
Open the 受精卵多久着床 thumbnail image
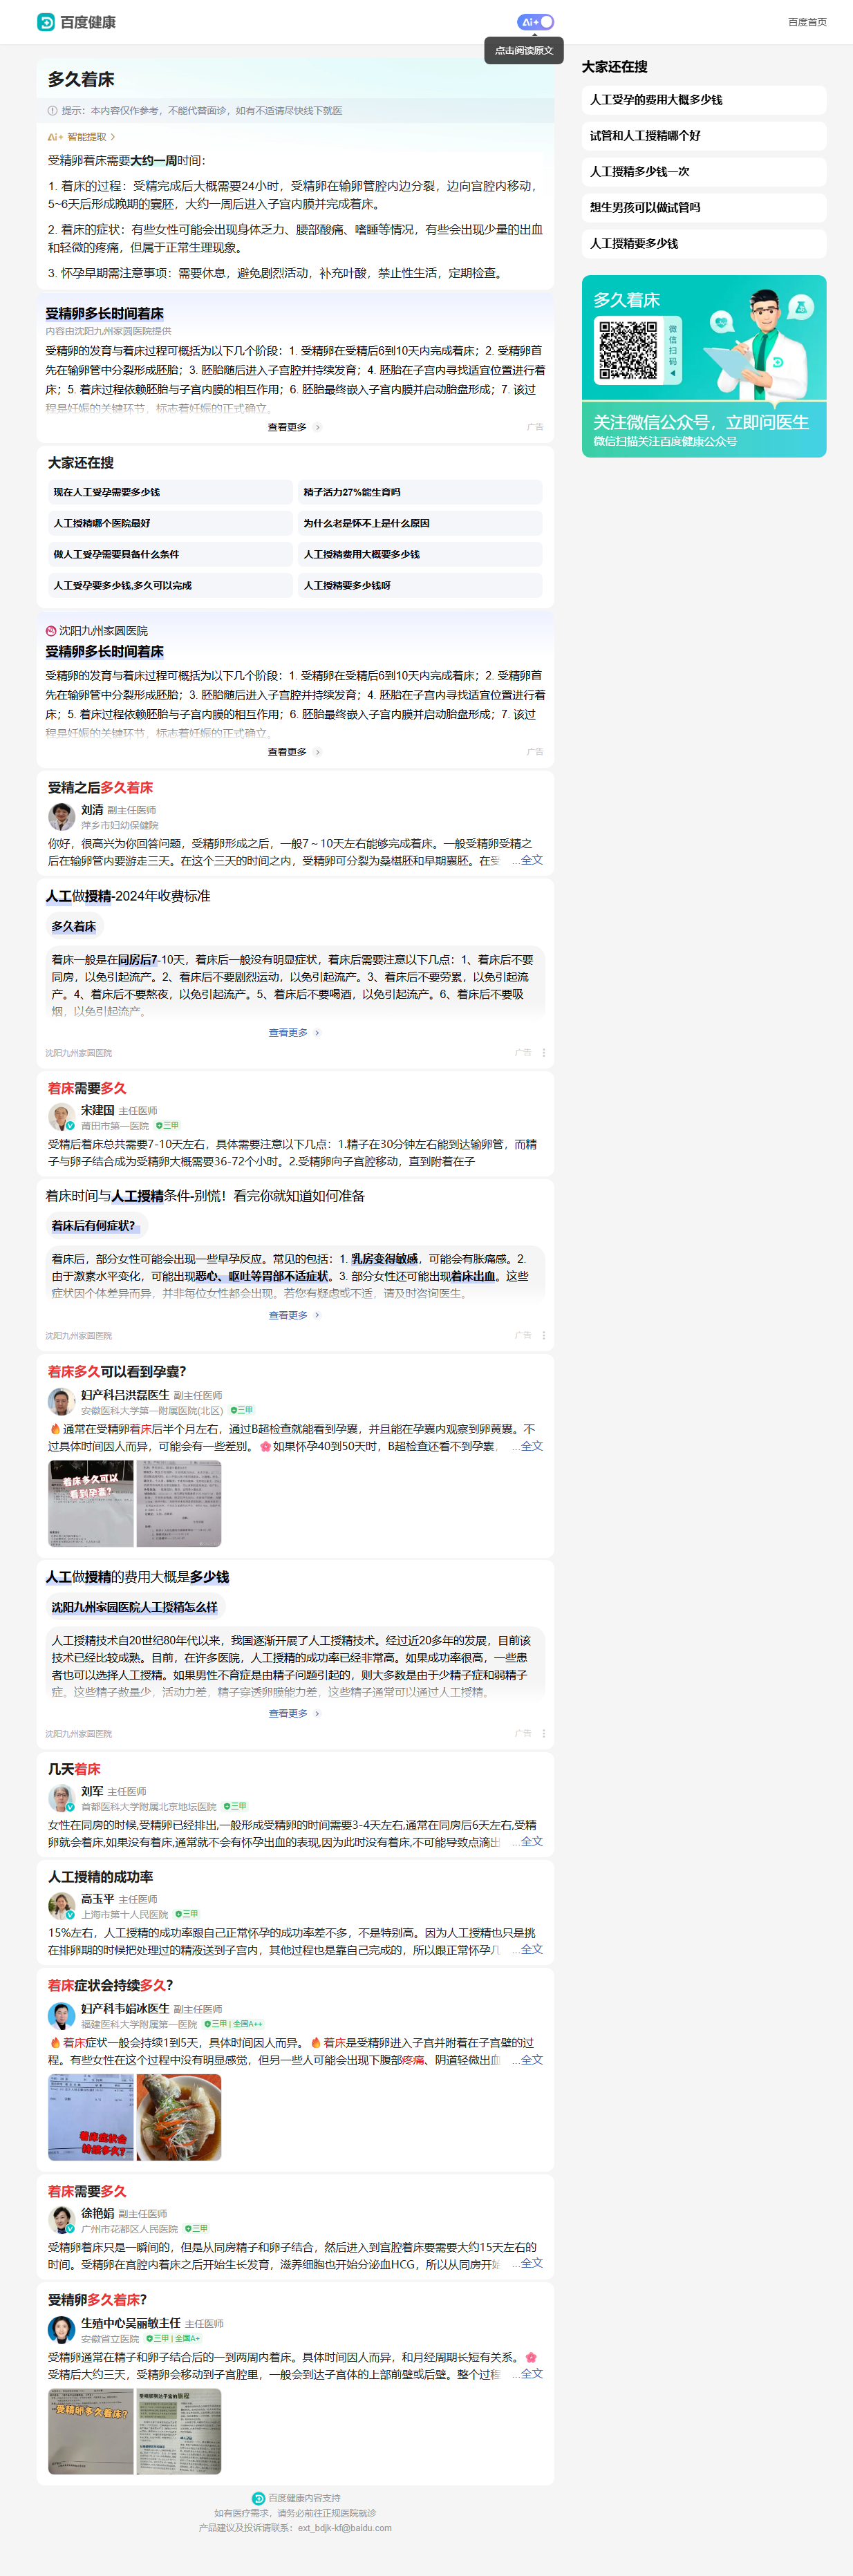[91, 2431]
